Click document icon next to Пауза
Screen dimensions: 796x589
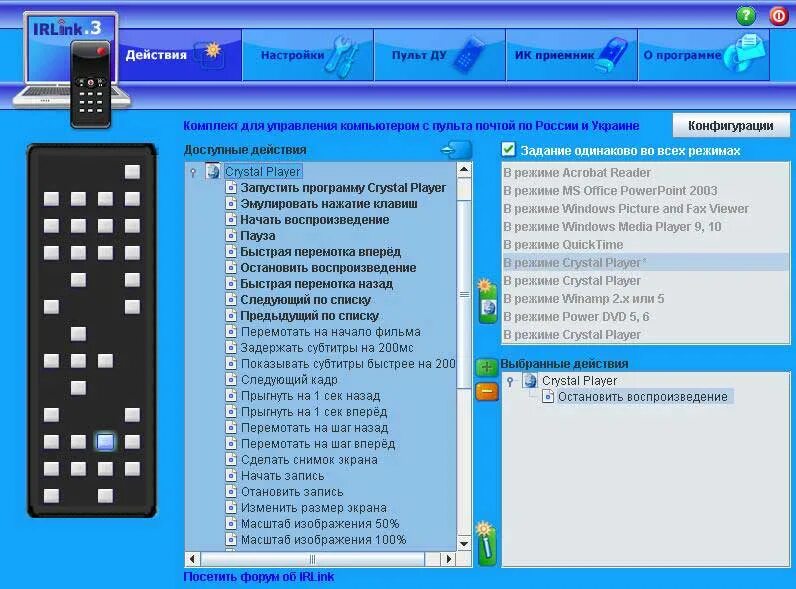pyautogui.click(x=231, y=236)
